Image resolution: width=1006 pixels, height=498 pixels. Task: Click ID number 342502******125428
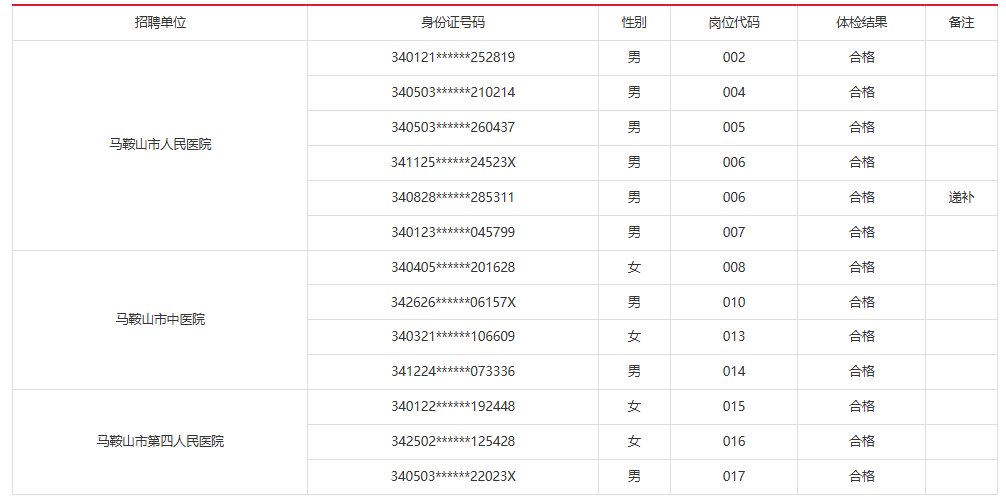(x=453, y=441)
